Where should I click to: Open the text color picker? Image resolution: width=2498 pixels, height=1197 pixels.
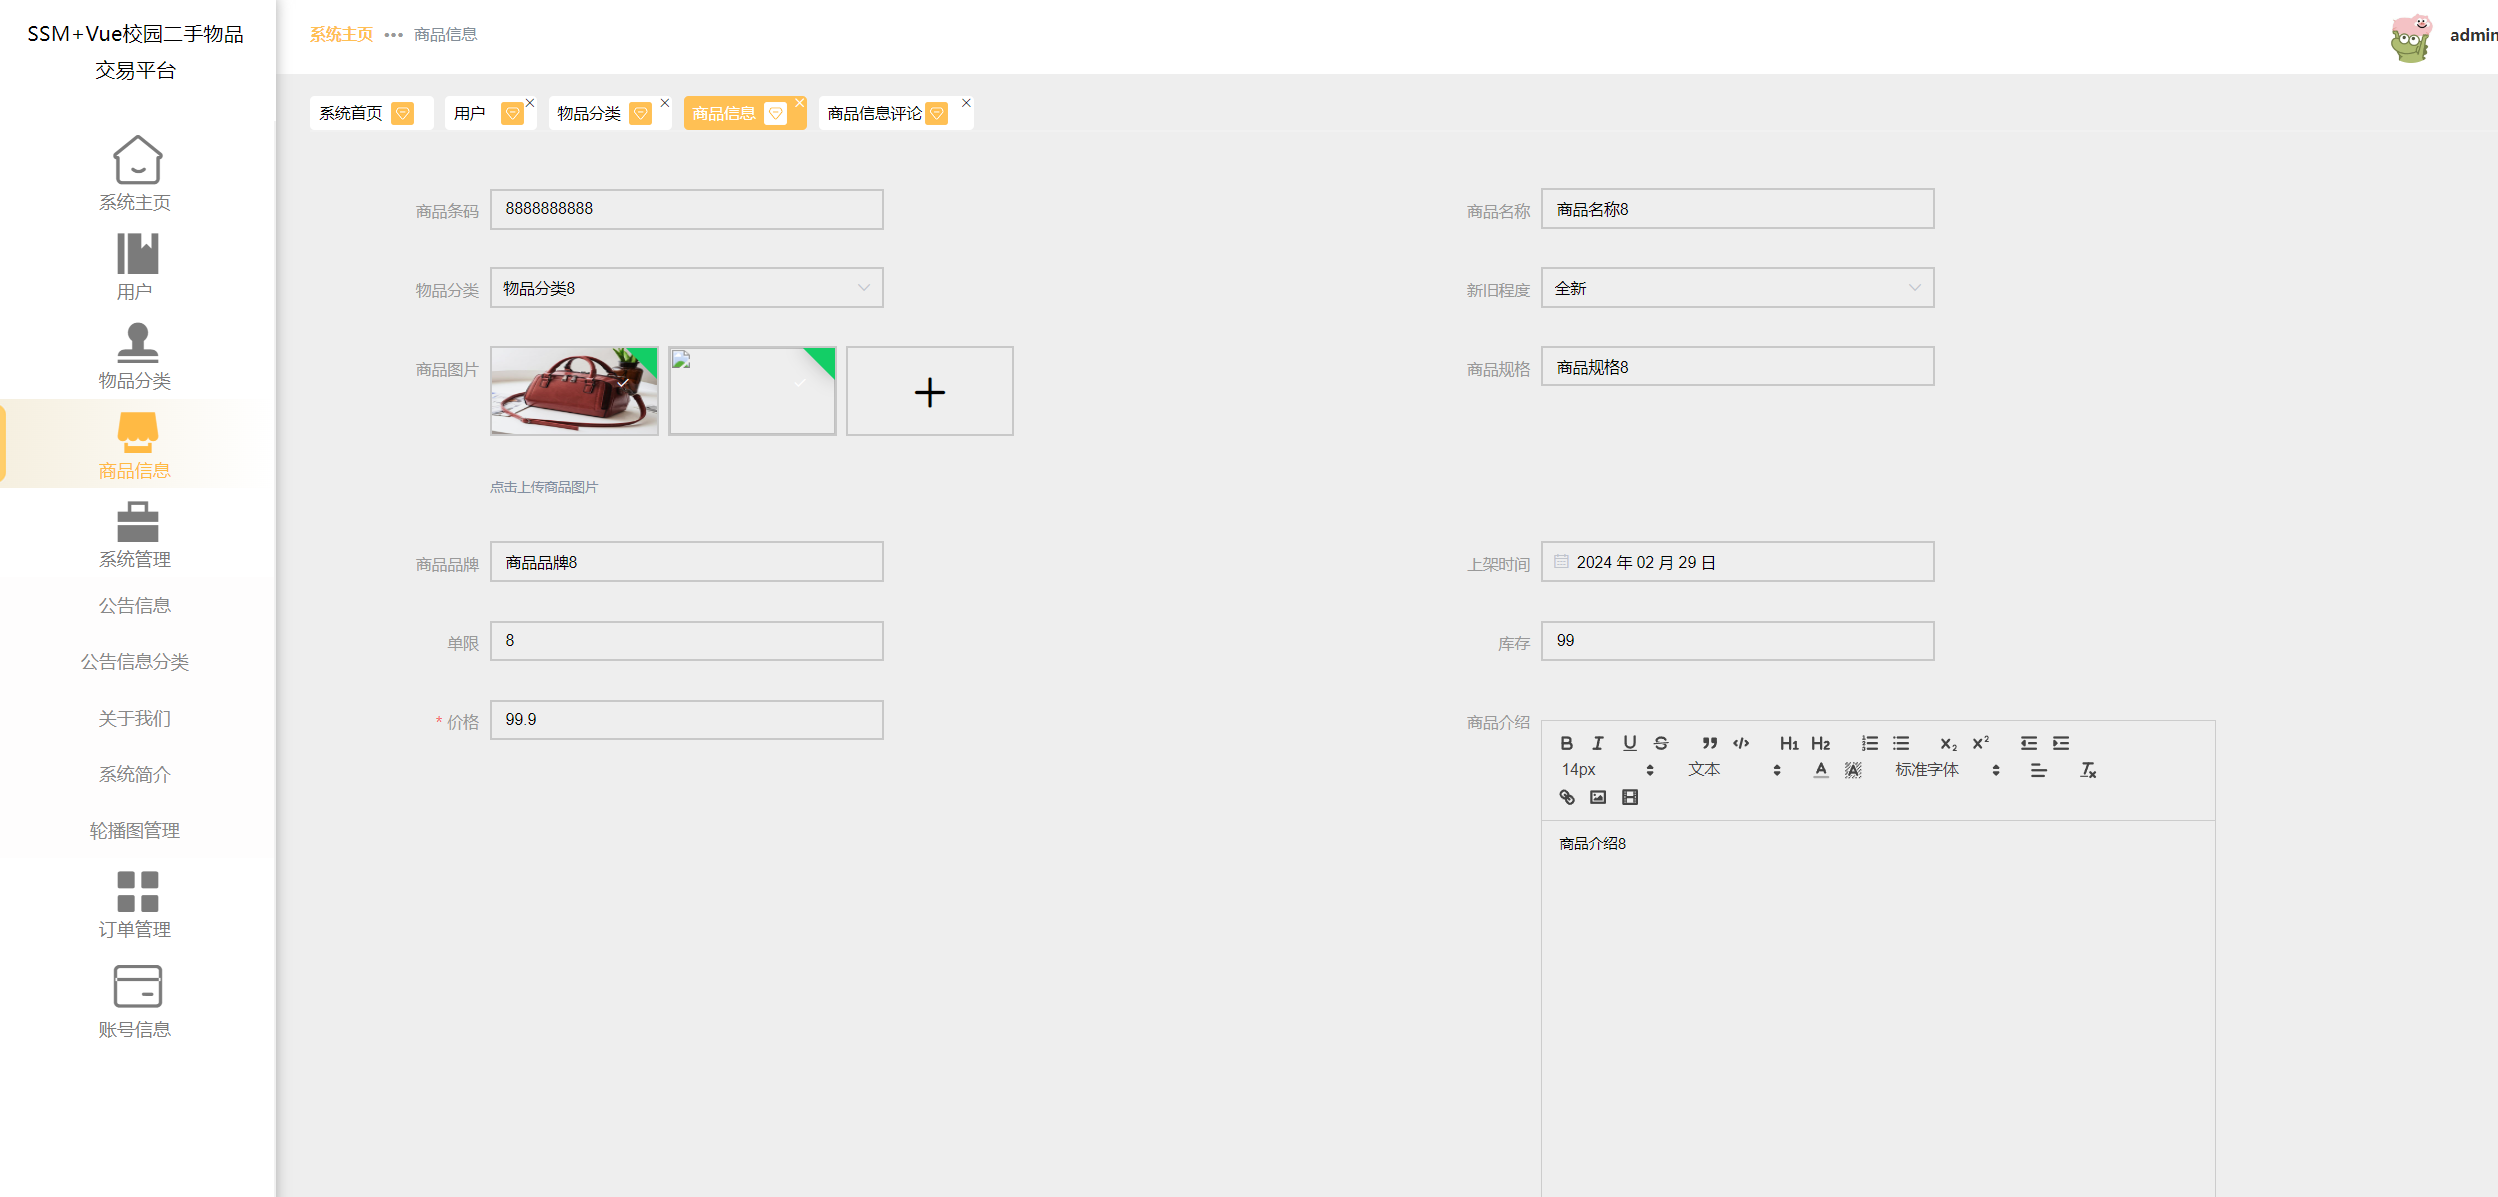(1821, 770)
